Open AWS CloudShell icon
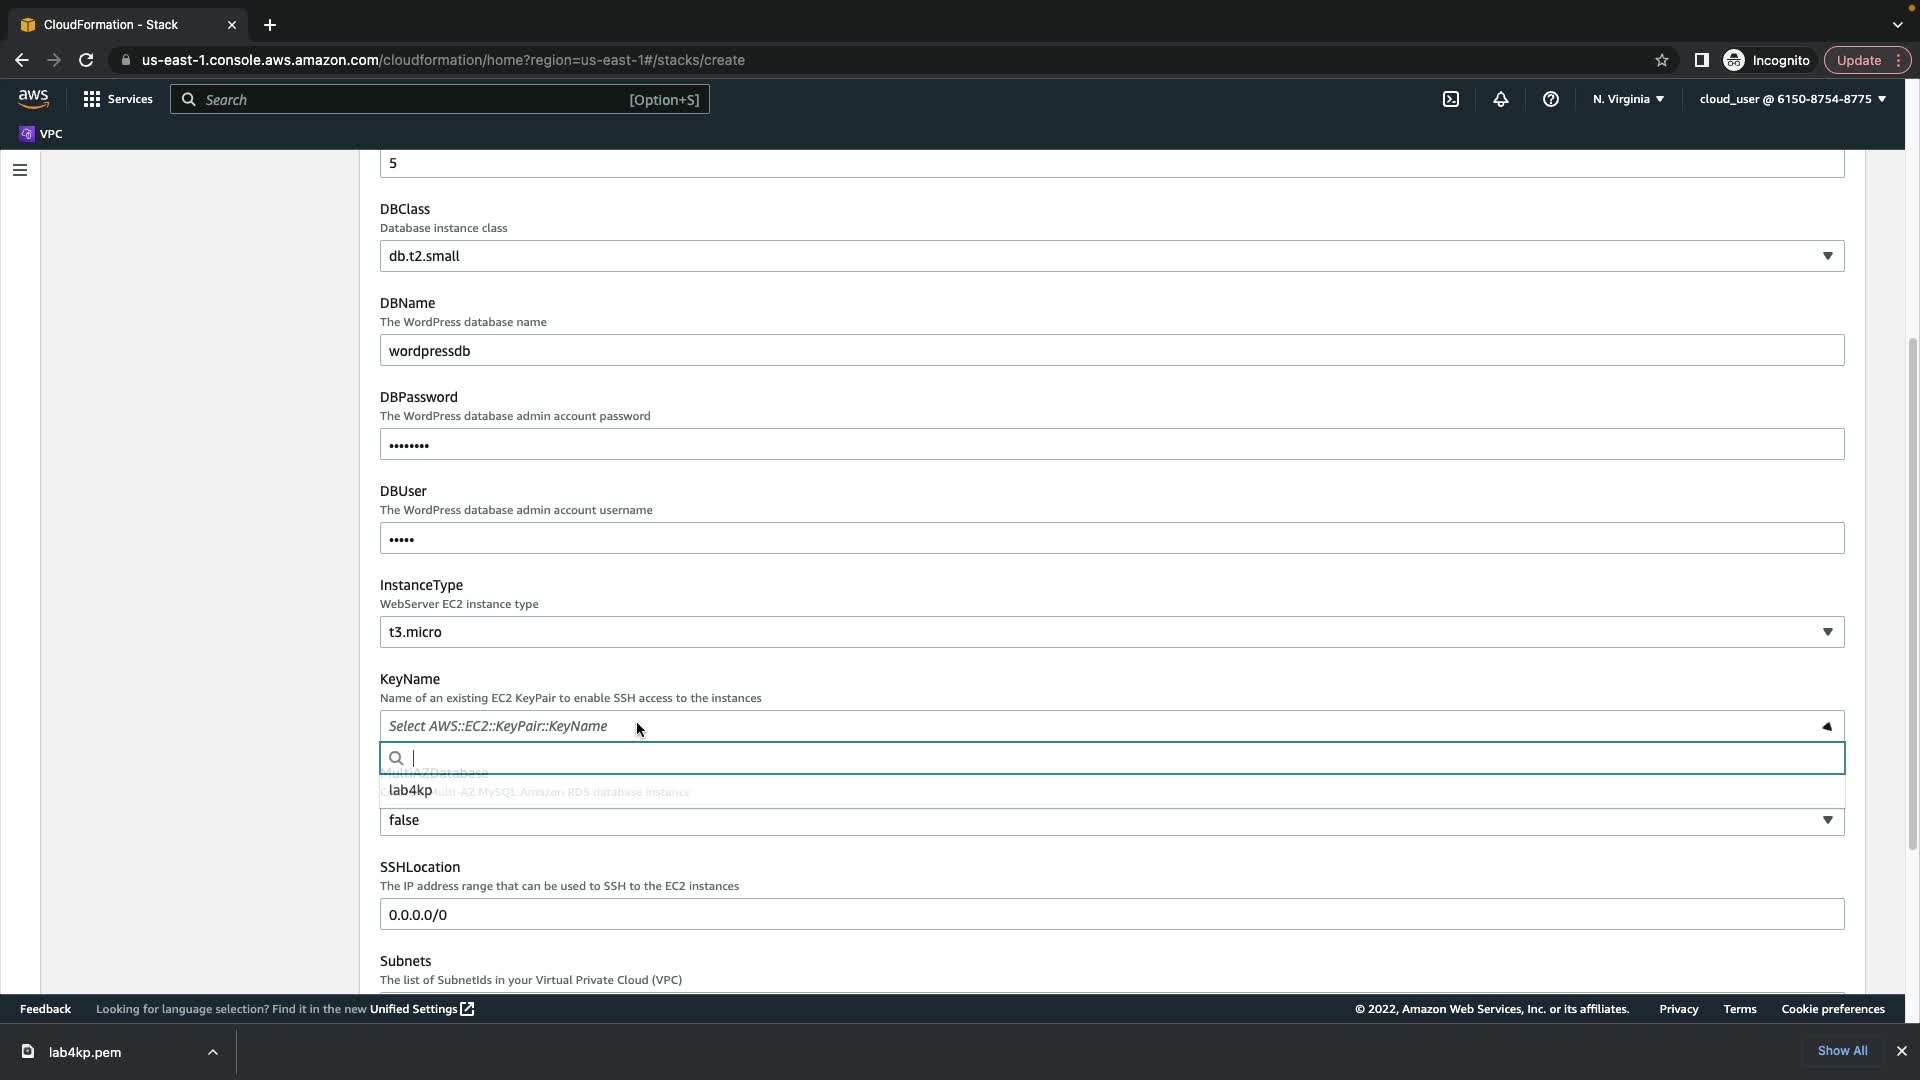Viewport: 1920px width, 1080px height. coord(1450,99)
